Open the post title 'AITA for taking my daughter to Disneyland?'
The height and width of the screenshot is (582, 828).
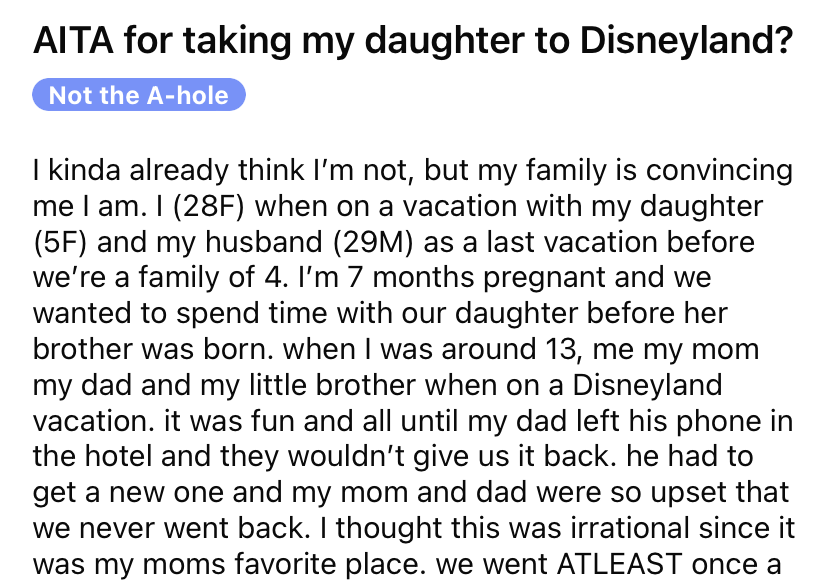click(413, 40)
